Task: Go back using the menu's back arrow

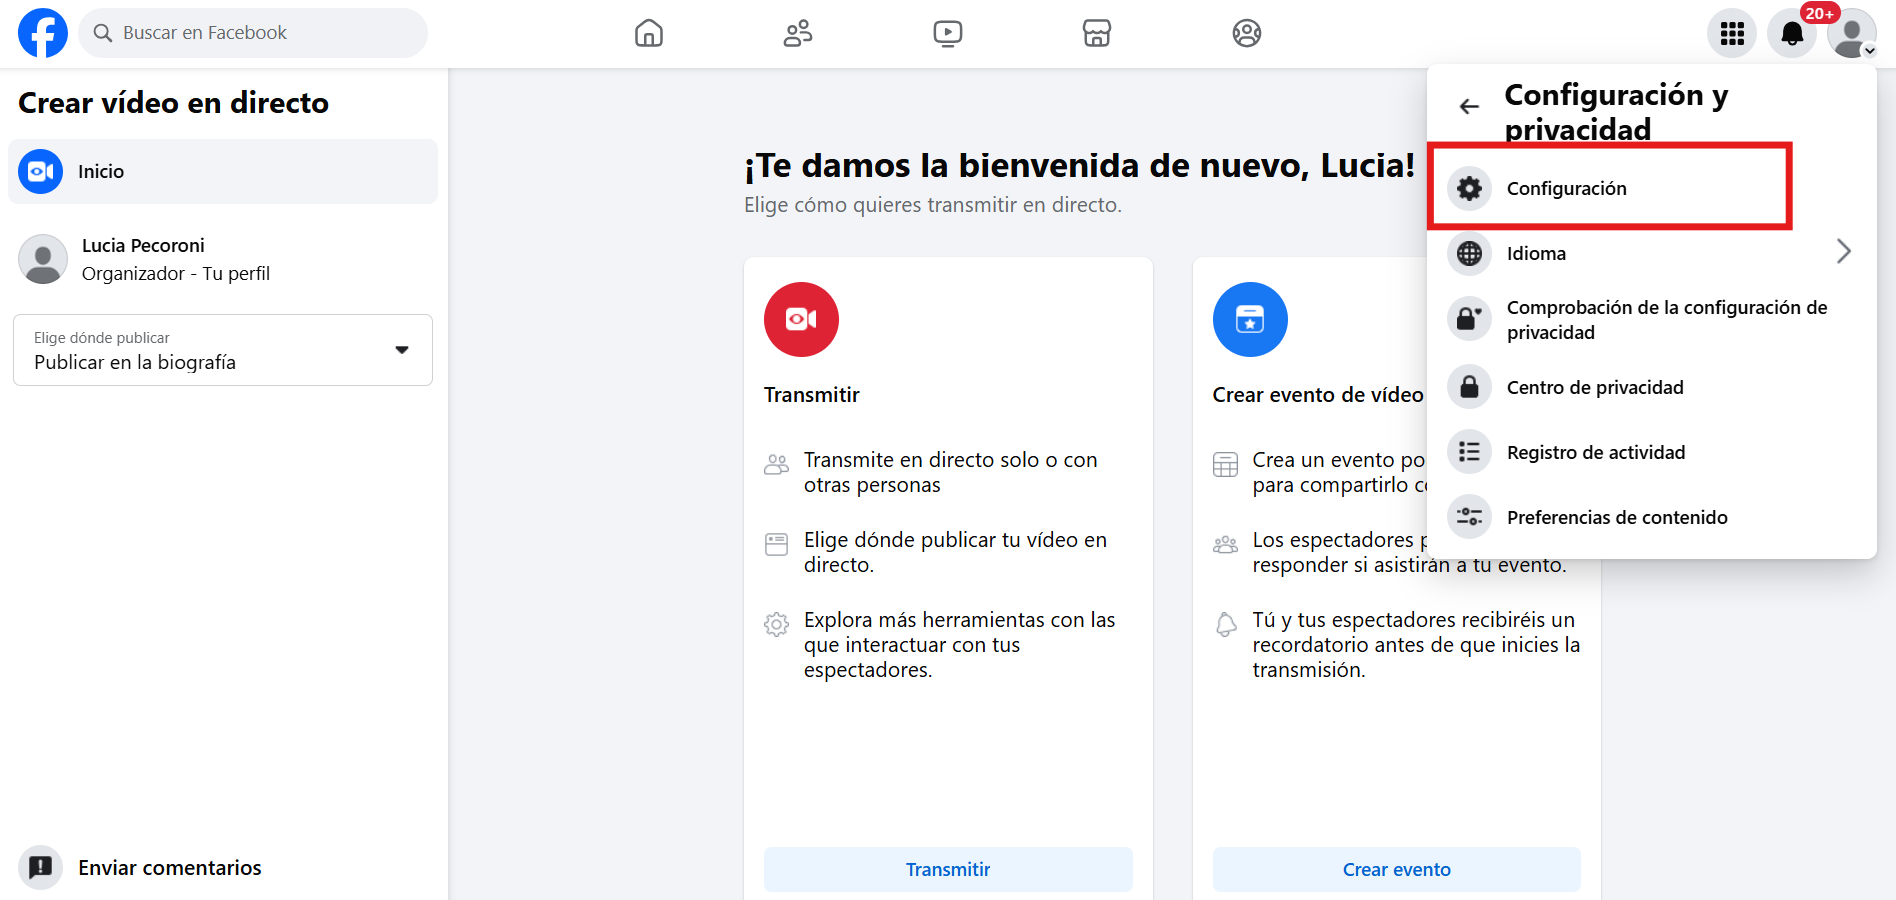Action: tap(1469, 106)
